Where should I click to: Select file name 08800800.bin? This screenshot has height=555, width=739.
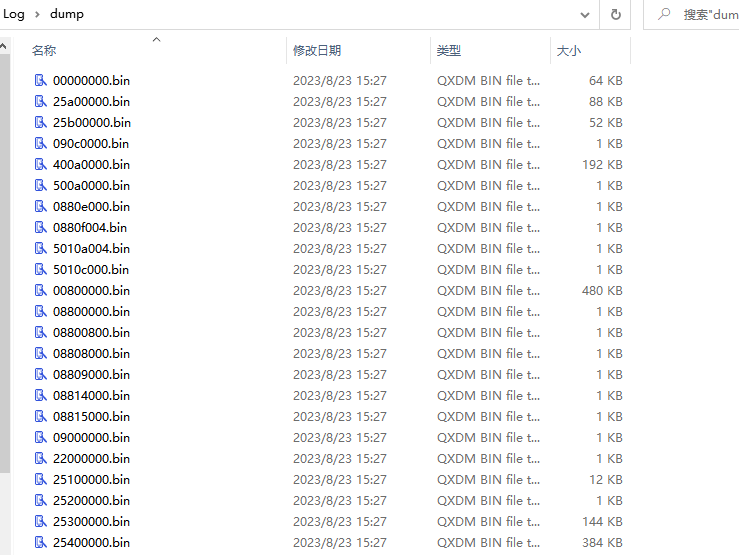[91, 333]
